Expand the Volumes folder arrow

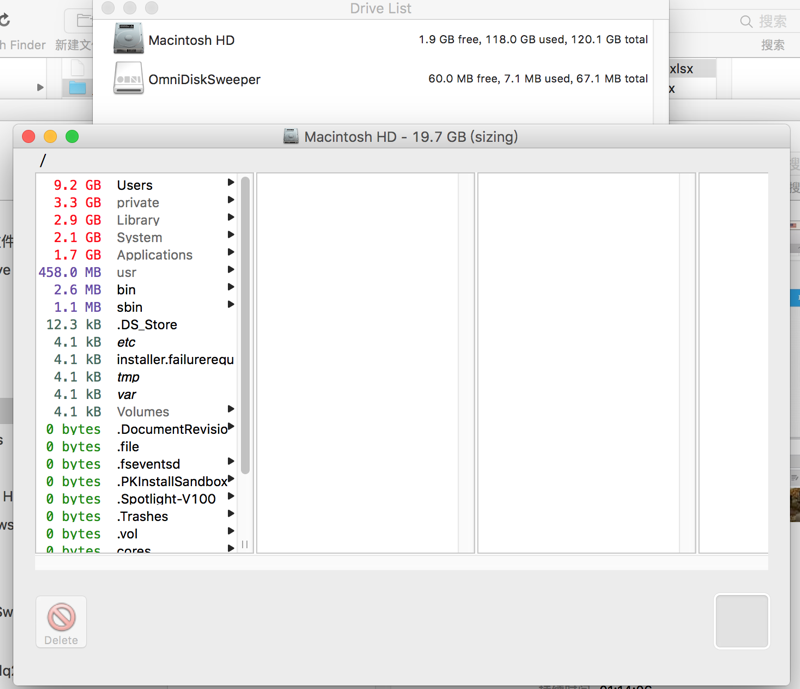point(231,409)
